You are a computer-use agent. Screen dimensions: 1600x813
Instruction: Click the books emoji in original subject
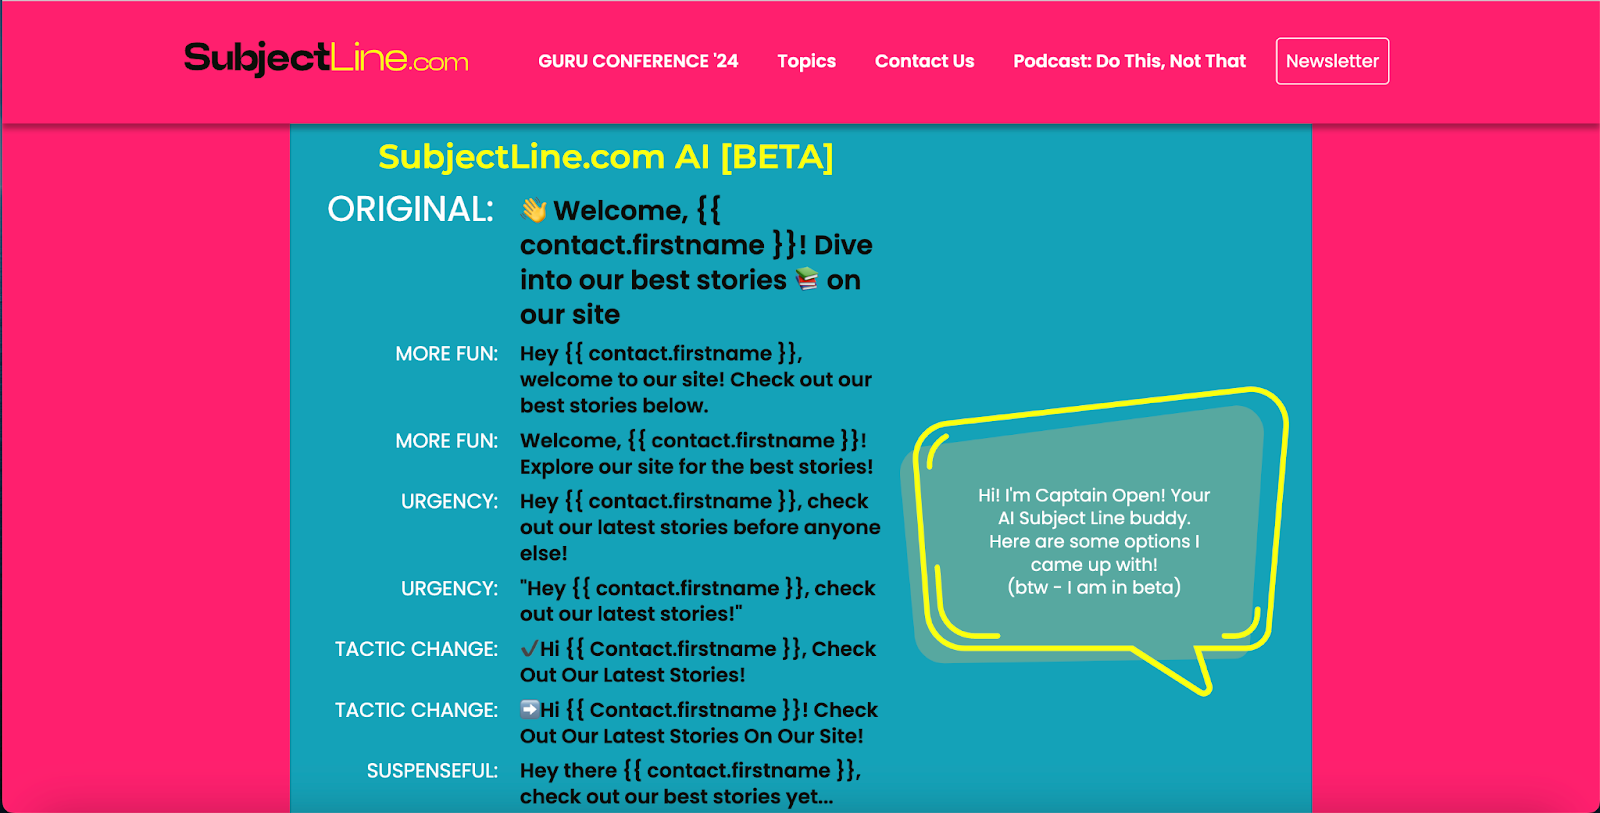807,279
